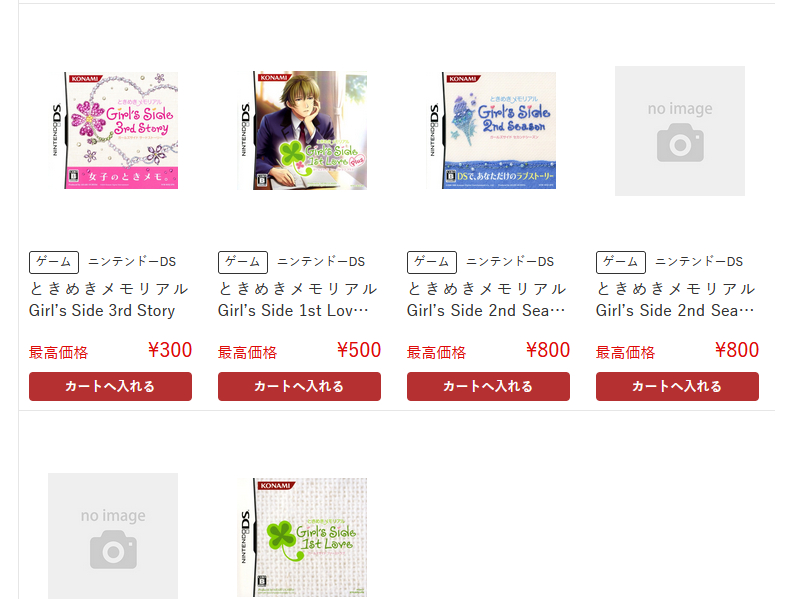798x599 pixels.
Task: Open the third product's 2nd Sea… title link
Action: coord(487,299)
